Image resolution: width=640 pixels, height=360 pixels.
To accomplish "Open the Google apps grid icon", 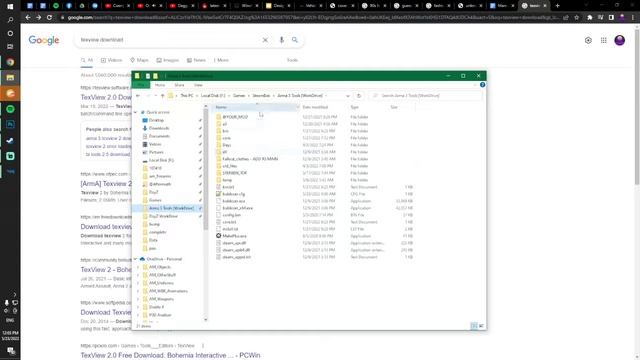I will (604, 40).
